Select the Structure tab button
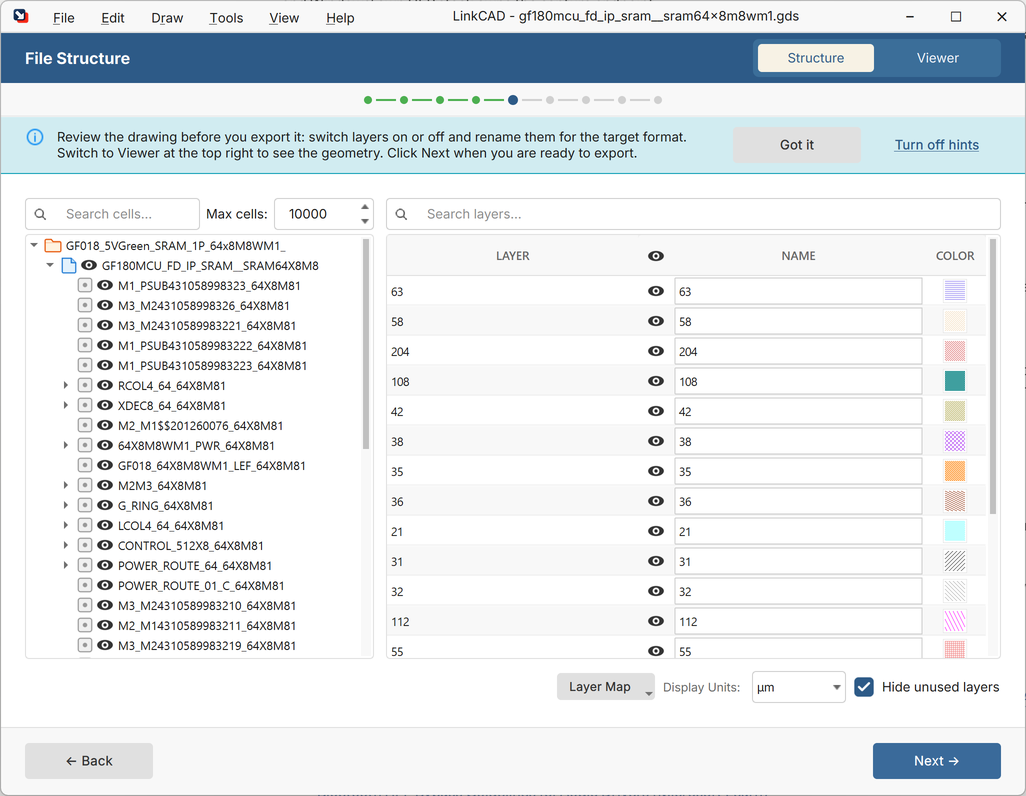Screen dimensions: 1026x796 pyautogui.click(x=815, y=58)
